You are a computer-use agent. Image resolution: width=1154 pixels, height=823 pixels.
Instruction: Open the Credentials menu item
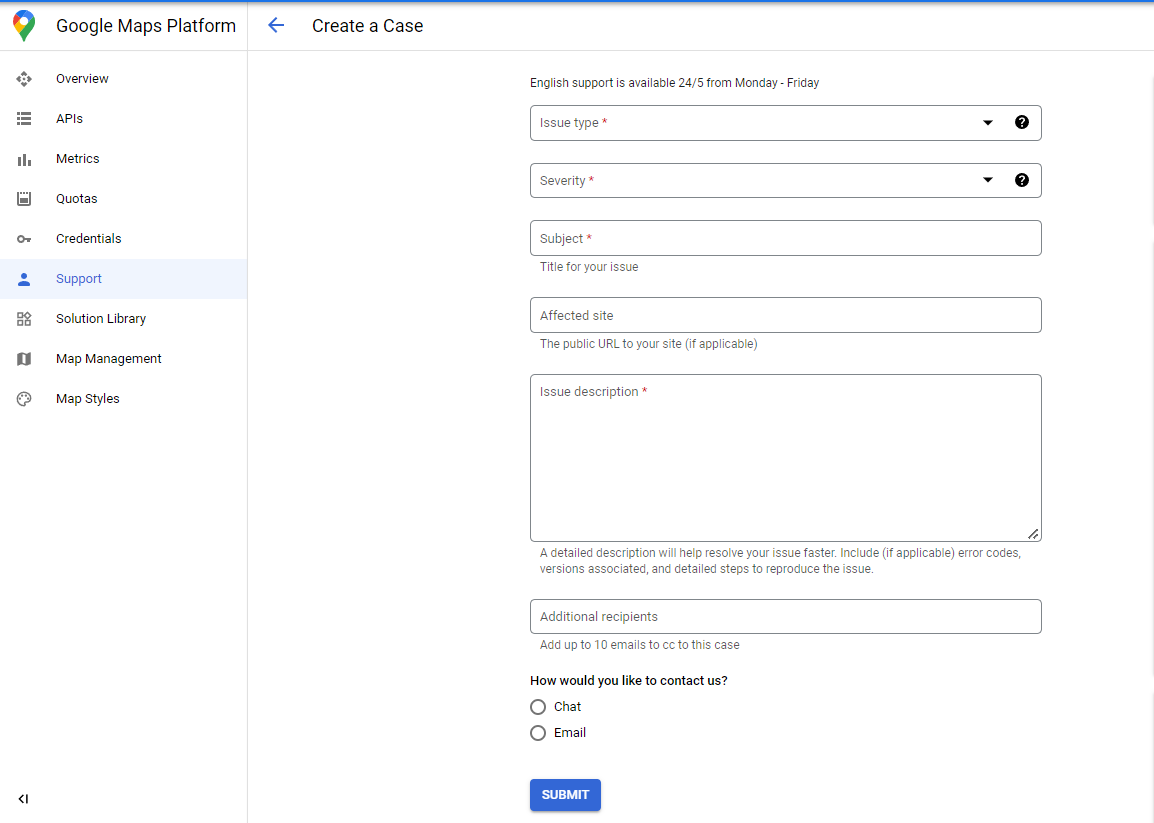pos(124,239)
